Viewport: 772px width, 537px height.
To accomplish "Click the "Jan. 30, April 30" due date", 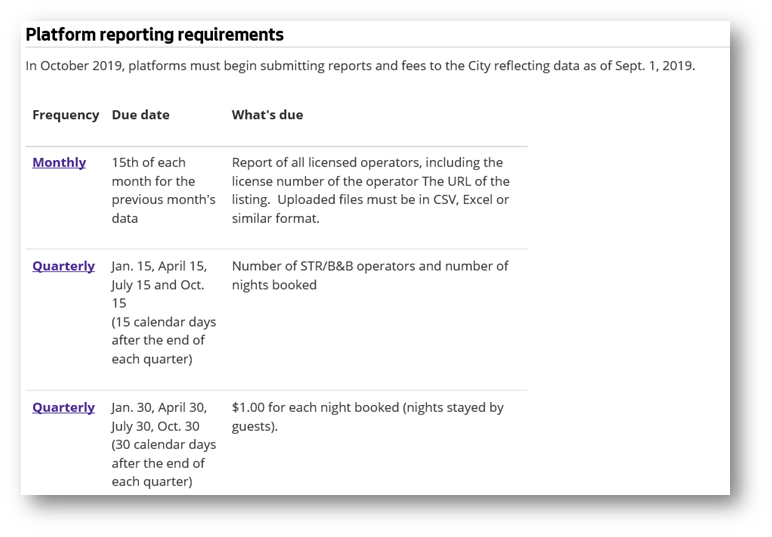I will point(159,407).
